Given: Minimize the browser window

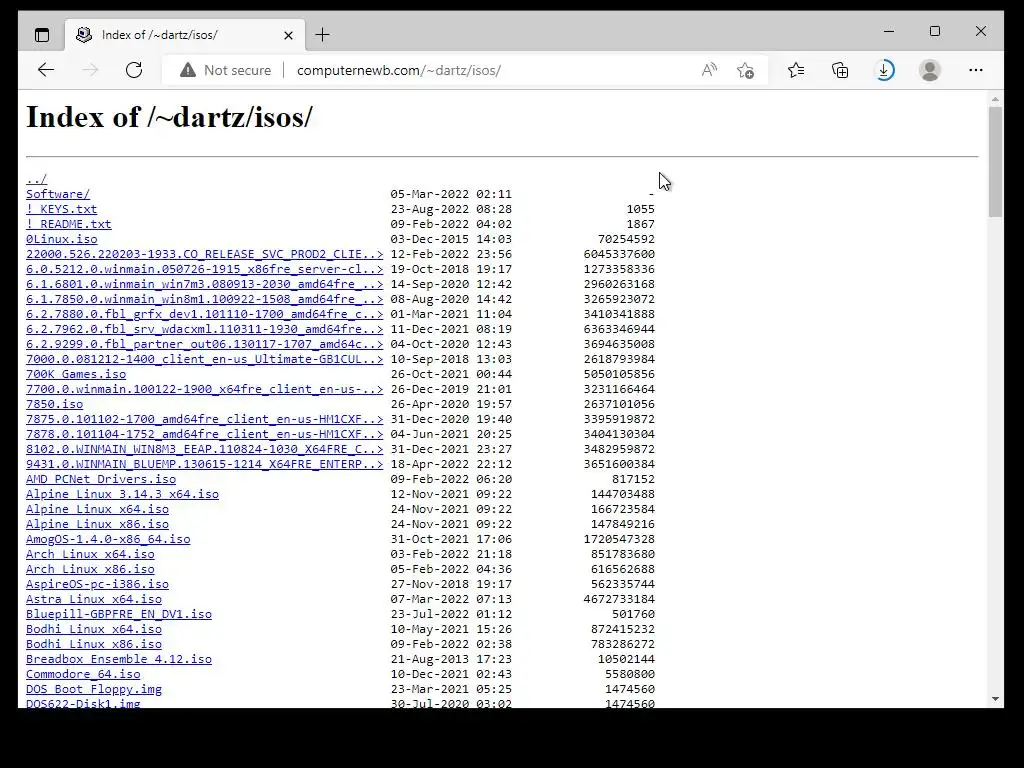Looking at the screenshot, I should pyautogui.click(x=889, y=31).
